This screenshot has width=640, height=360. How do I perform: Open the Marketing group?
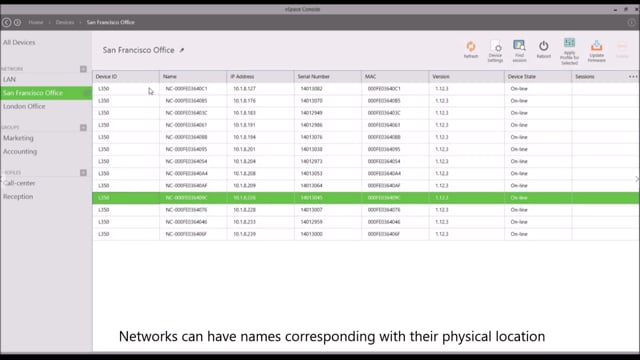[18, 138]
